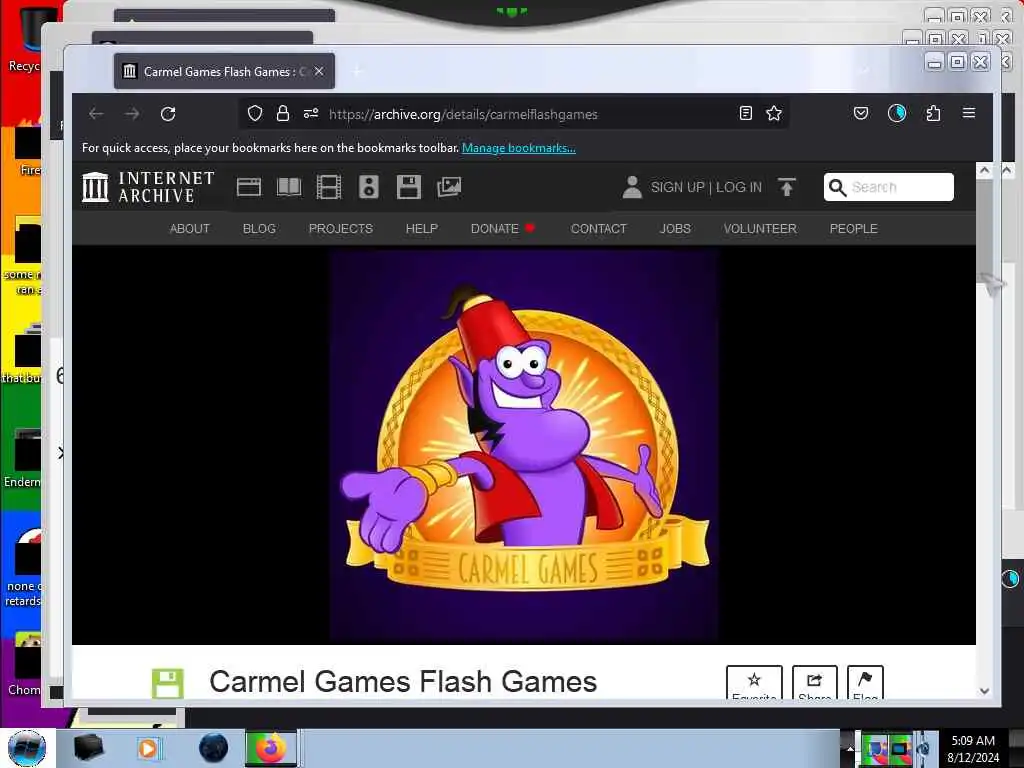Click the address bar URL
1024x768 pixels.
[463, 114]
